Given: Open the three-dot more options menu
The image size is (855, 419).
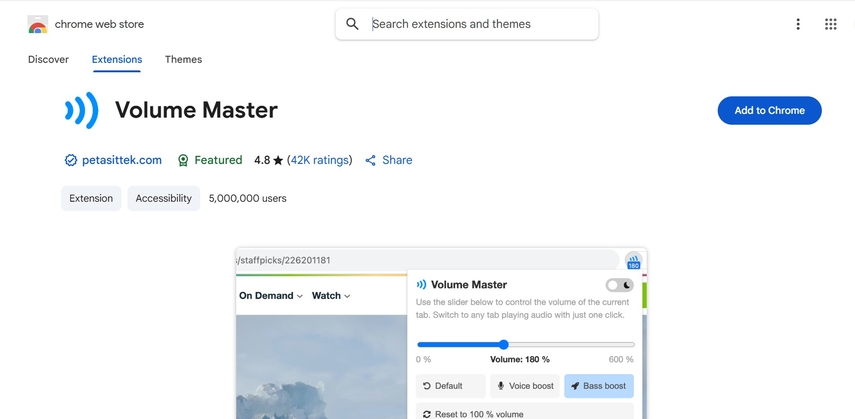Looking at the screenshot, I should point(798,24).
